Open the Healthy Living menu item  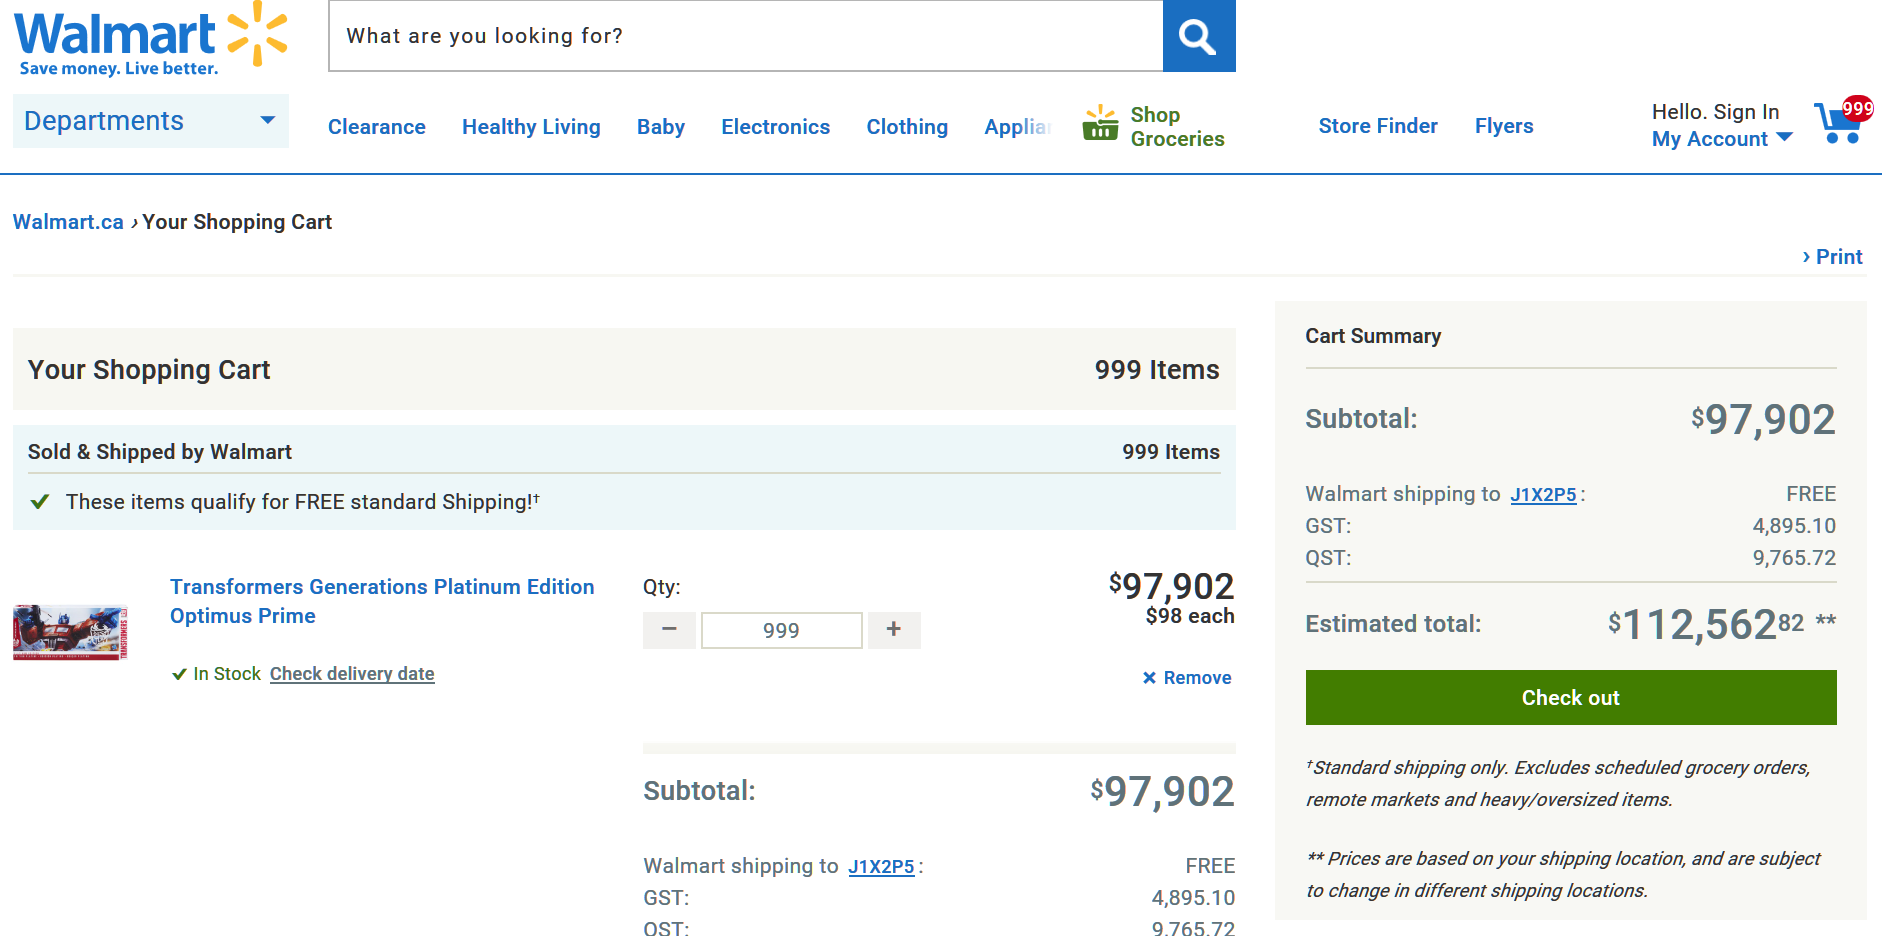(531, 127)
